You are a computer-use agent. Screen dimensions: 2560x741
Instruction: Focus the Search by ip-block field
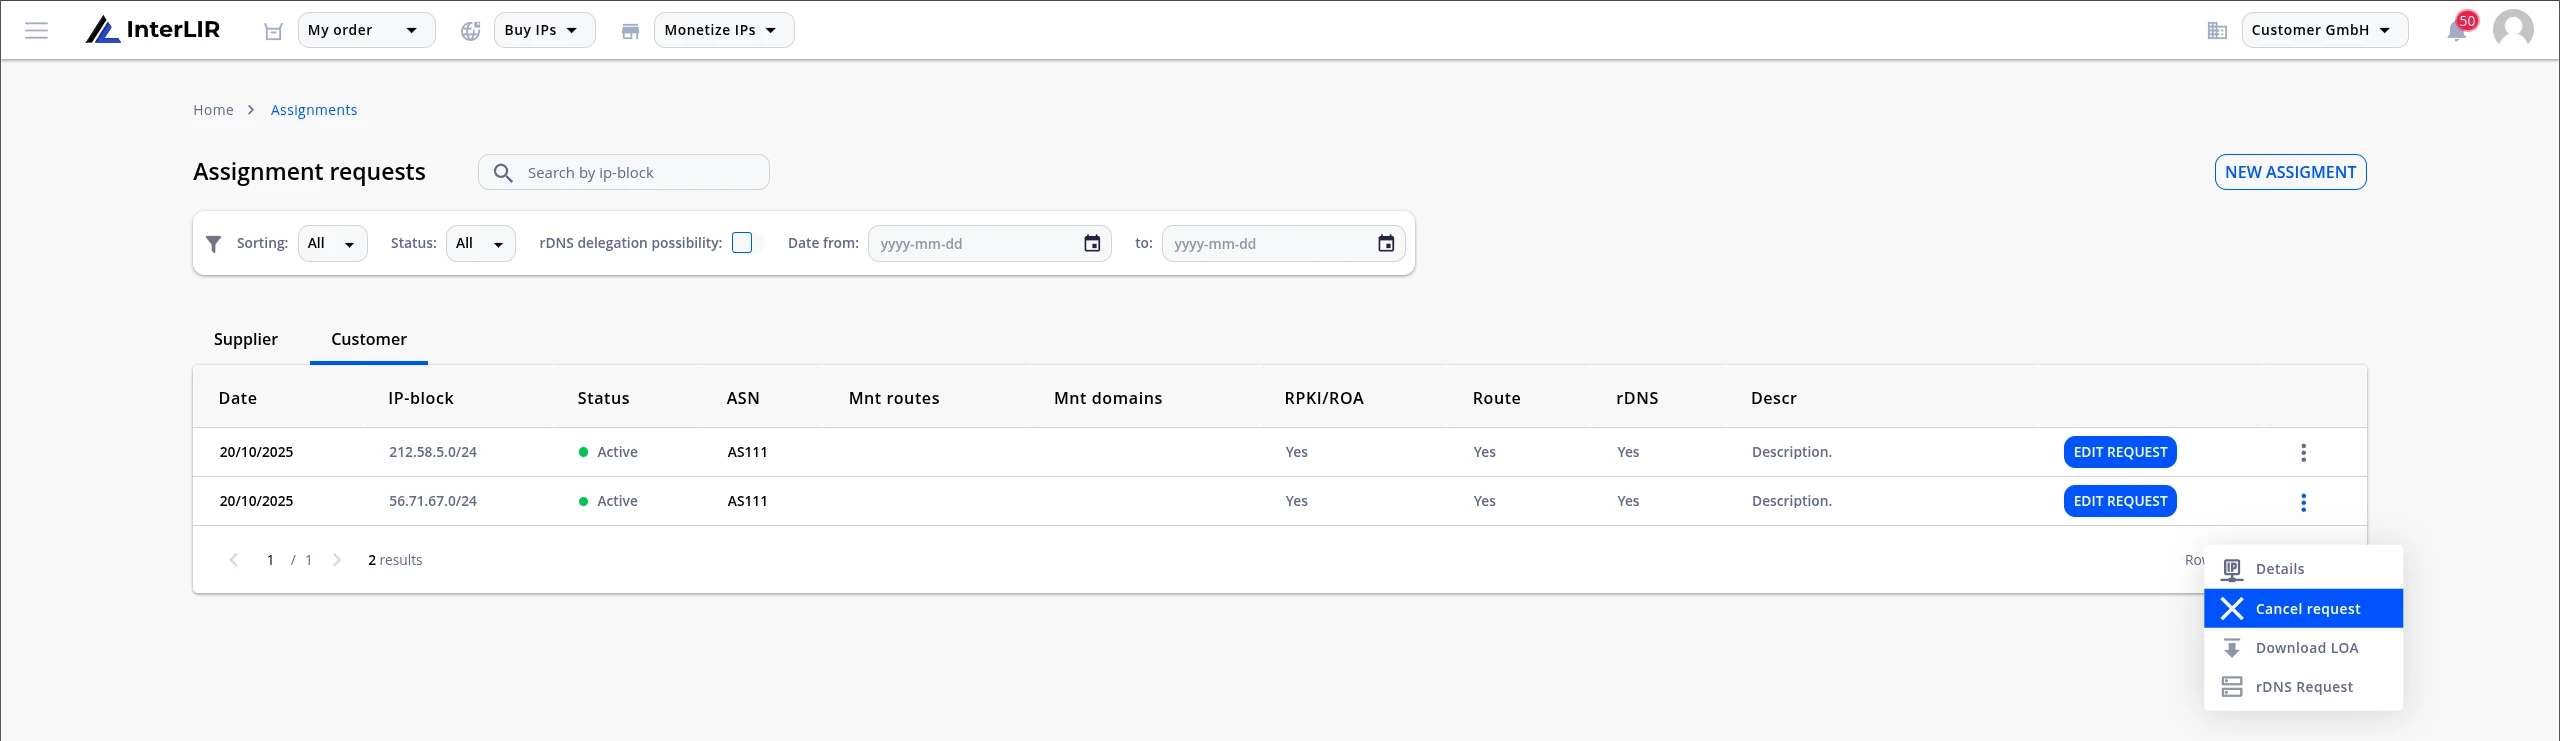click(624, 172)
